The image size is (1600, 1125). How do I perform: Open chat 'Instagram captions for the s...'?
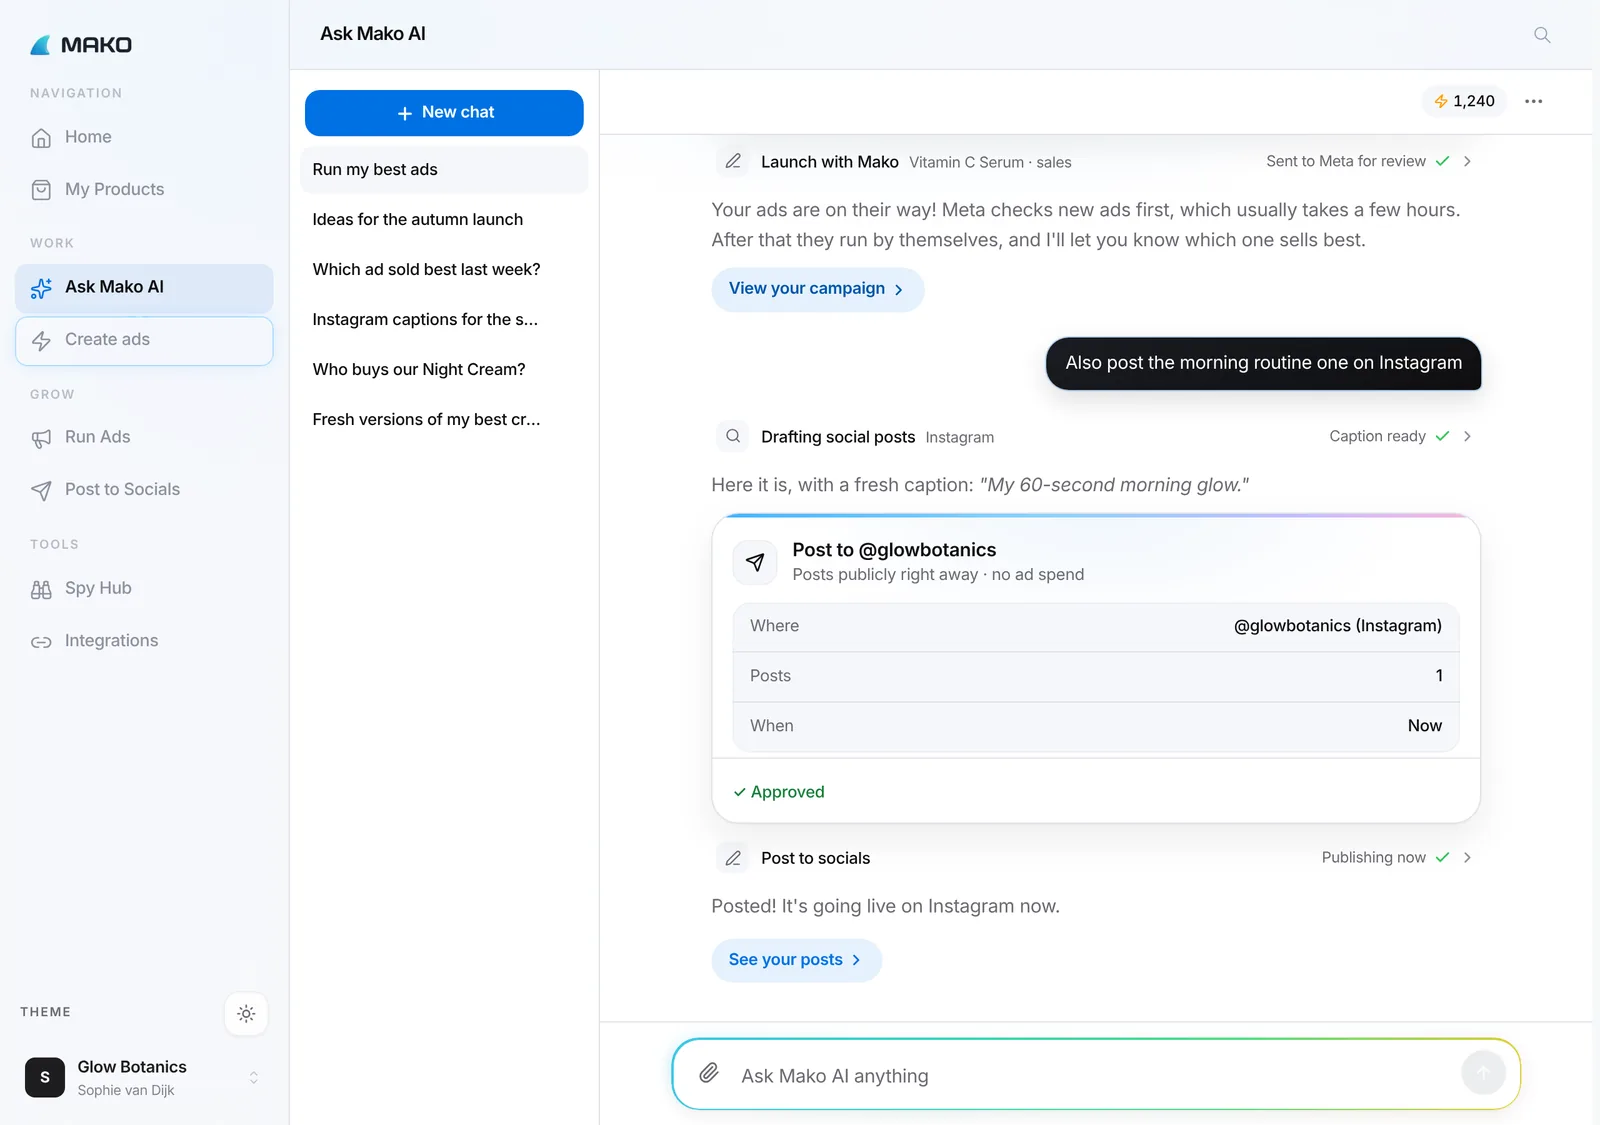tap(444, 320)
